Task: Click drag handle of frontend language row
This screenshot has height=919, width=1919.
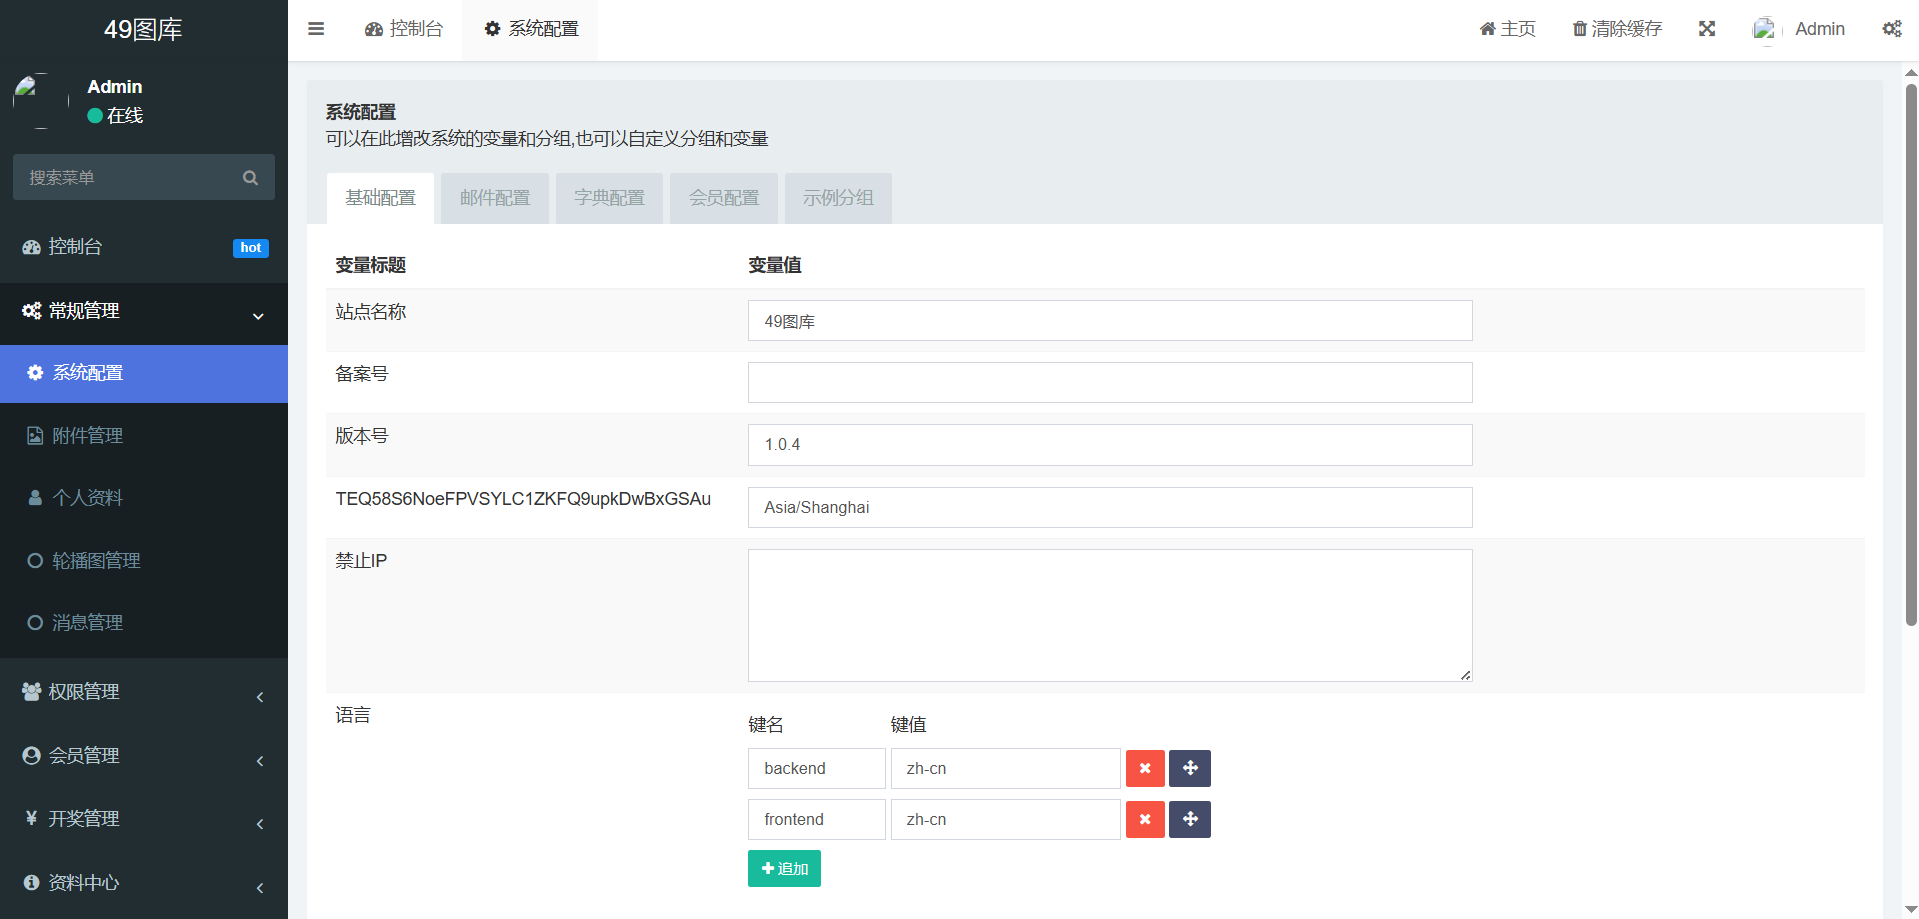Action: (x=1189, y=819)
